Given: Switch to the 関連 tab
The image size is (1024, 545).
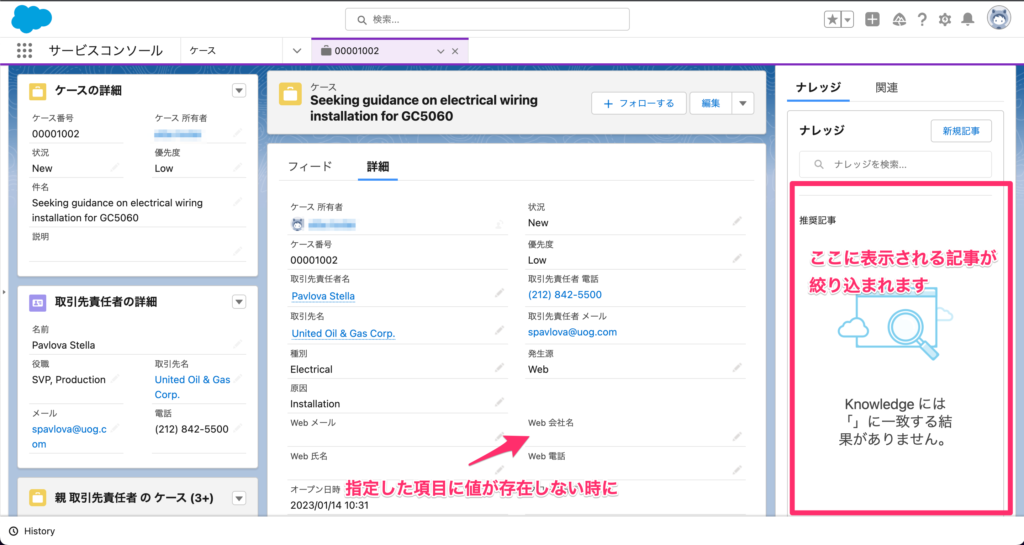Looking at the screenshot, I should (887, 87).
